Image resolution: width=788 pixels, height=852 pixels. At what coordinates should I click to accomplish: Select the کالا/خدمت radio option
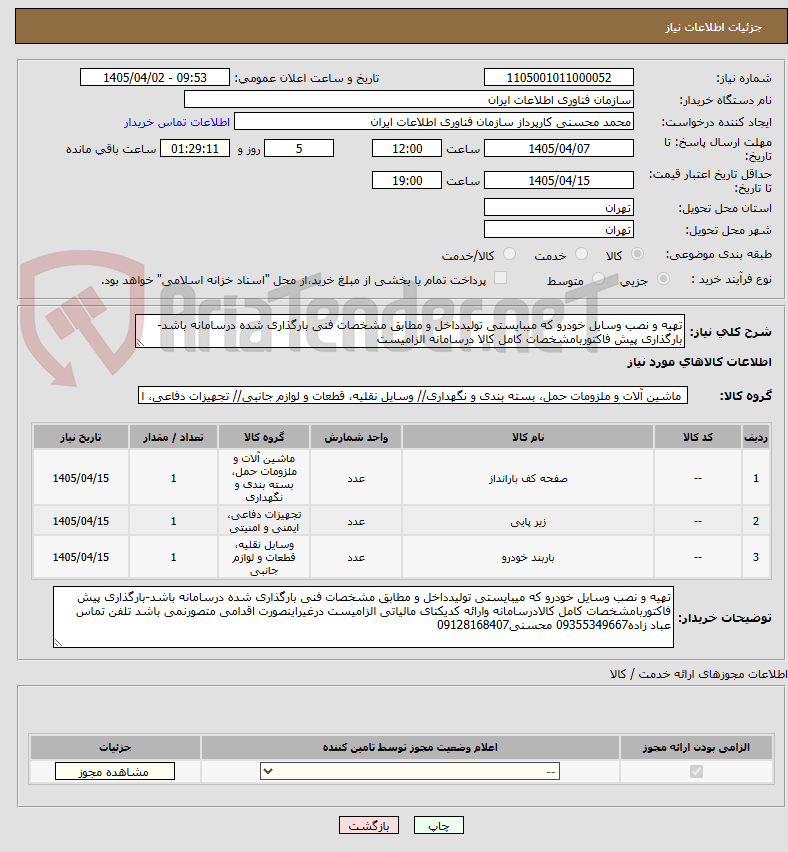[509, 254]
